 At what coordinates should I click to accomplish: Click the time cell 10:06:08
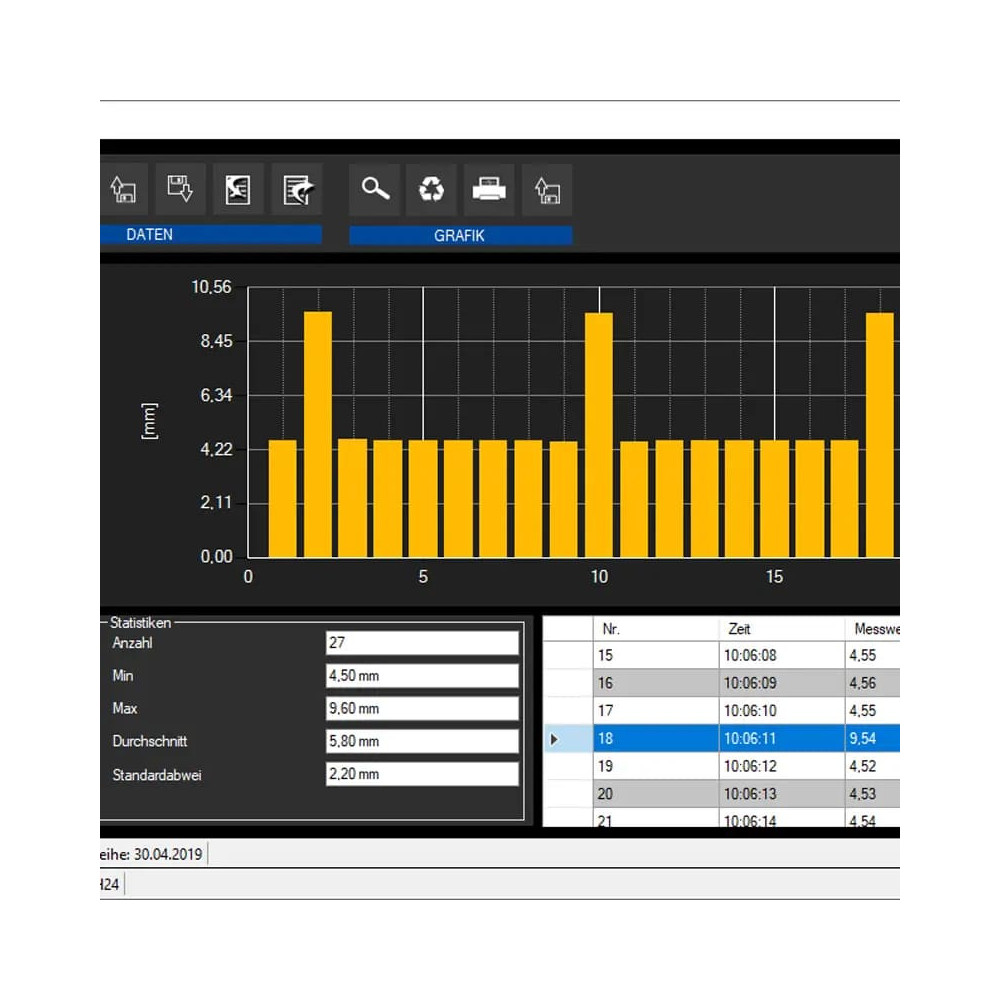tap(782, 655)
